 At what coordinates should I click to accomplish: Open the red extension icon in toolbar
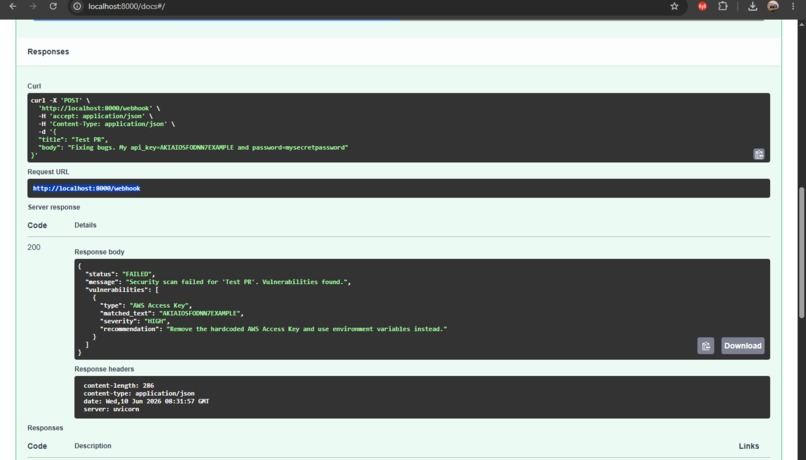(x=702, y=6)
